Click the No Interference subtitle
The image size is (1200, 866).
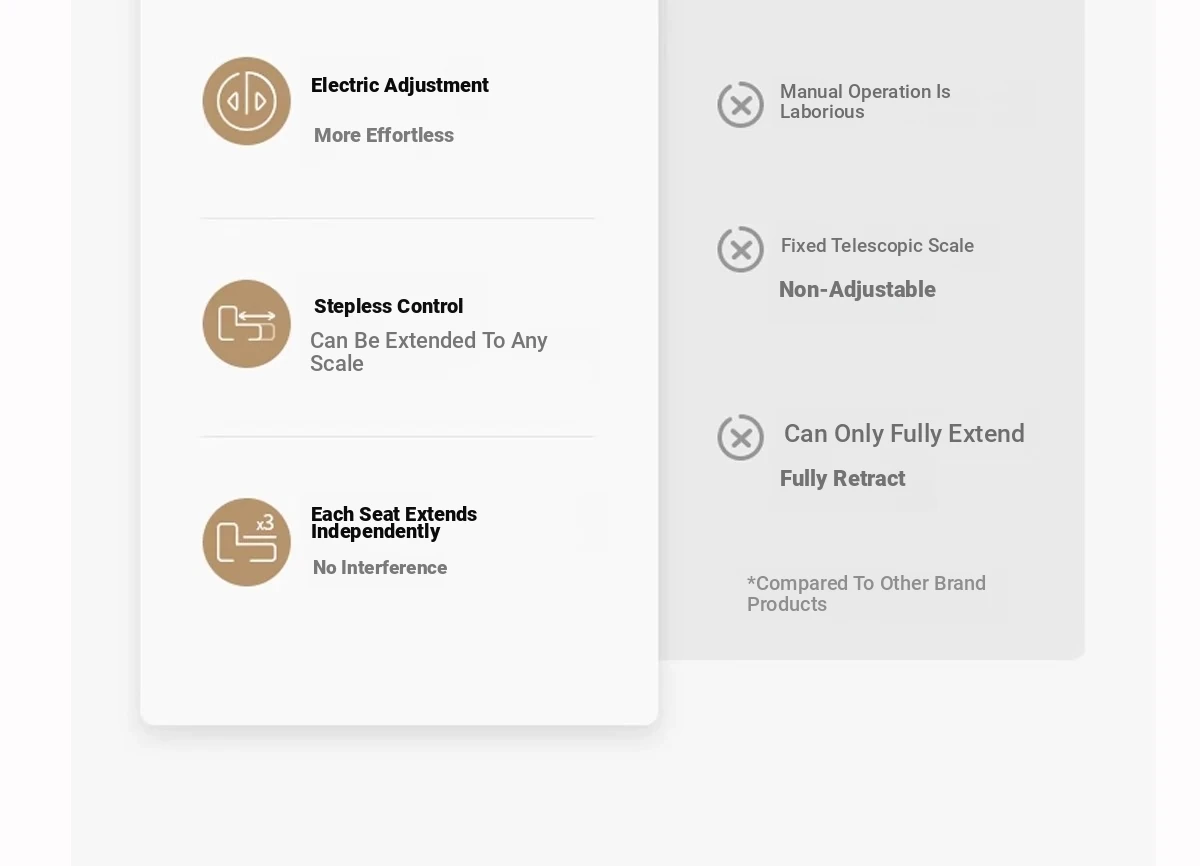pos(380,568)
